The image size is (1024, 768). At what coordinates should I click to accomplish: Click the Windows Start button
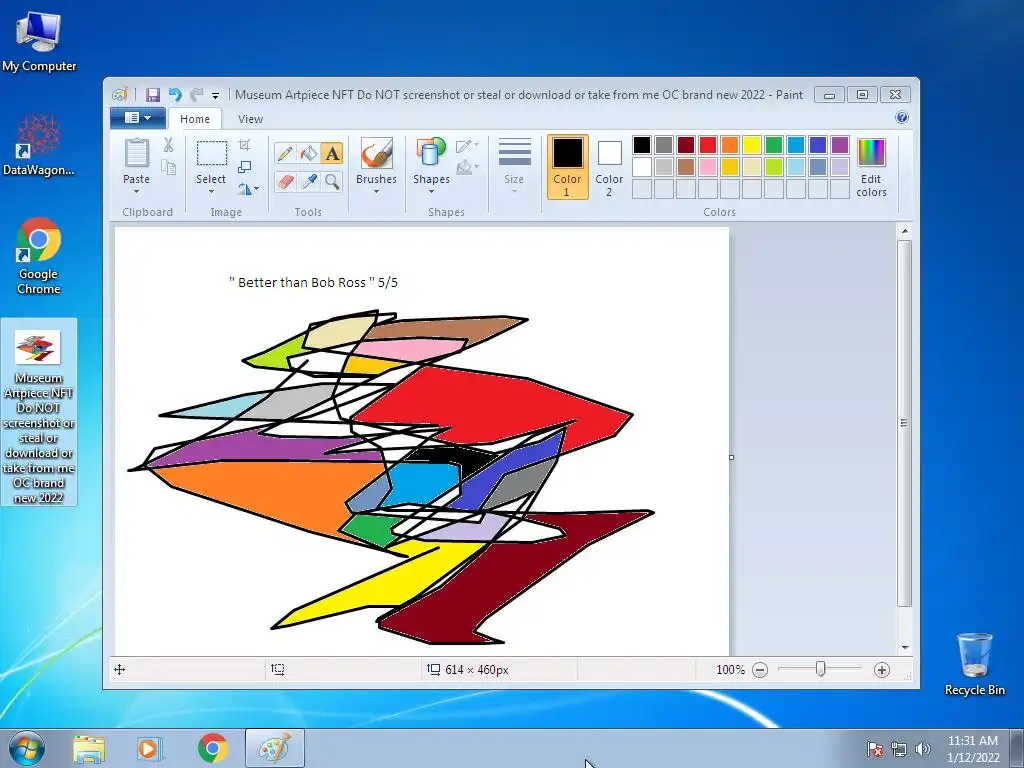pyautogui.click(x=27, y=748)
